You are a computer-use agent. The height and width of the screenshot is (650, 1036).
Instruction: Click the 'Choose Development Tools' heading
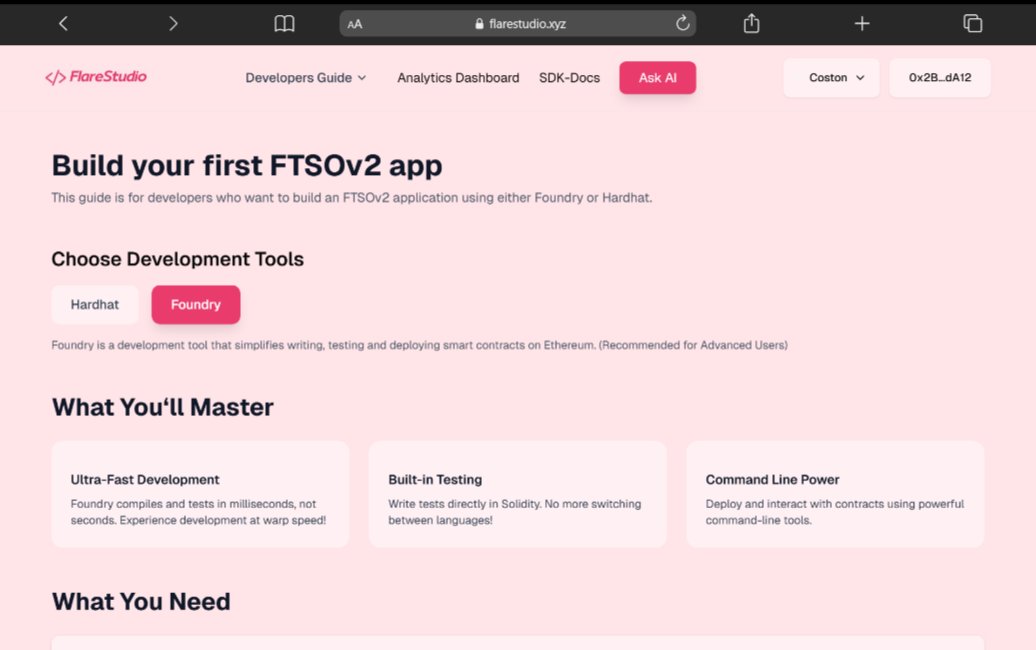coord(178,259)
